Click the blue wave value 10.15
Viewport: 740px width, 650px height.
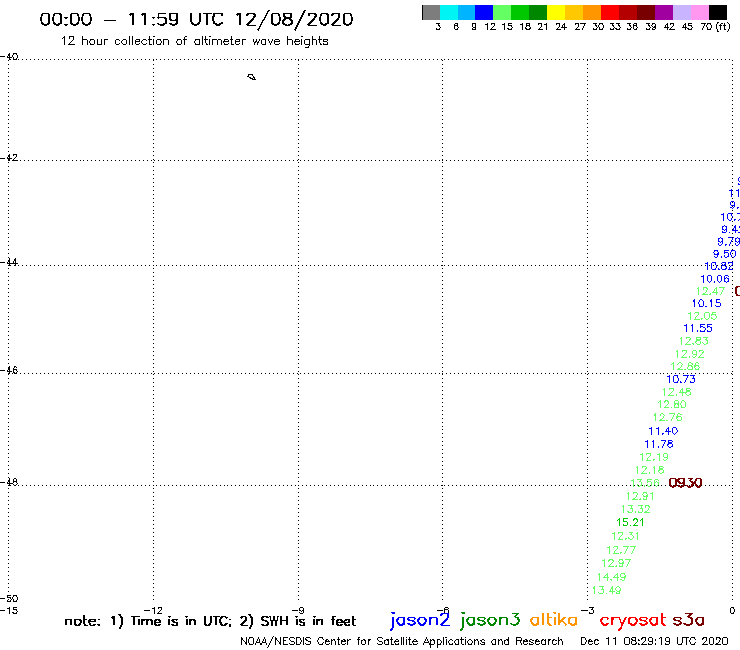(706, 304)
